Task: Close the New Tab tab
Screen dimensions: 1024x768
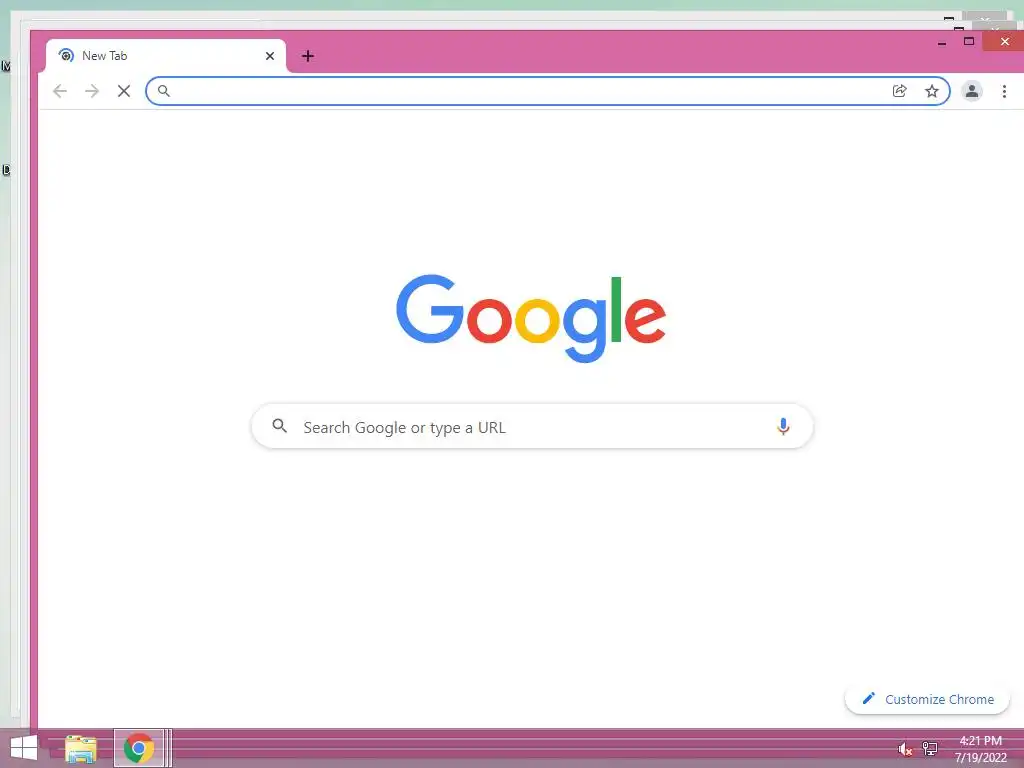Action: tap(270, 56)
